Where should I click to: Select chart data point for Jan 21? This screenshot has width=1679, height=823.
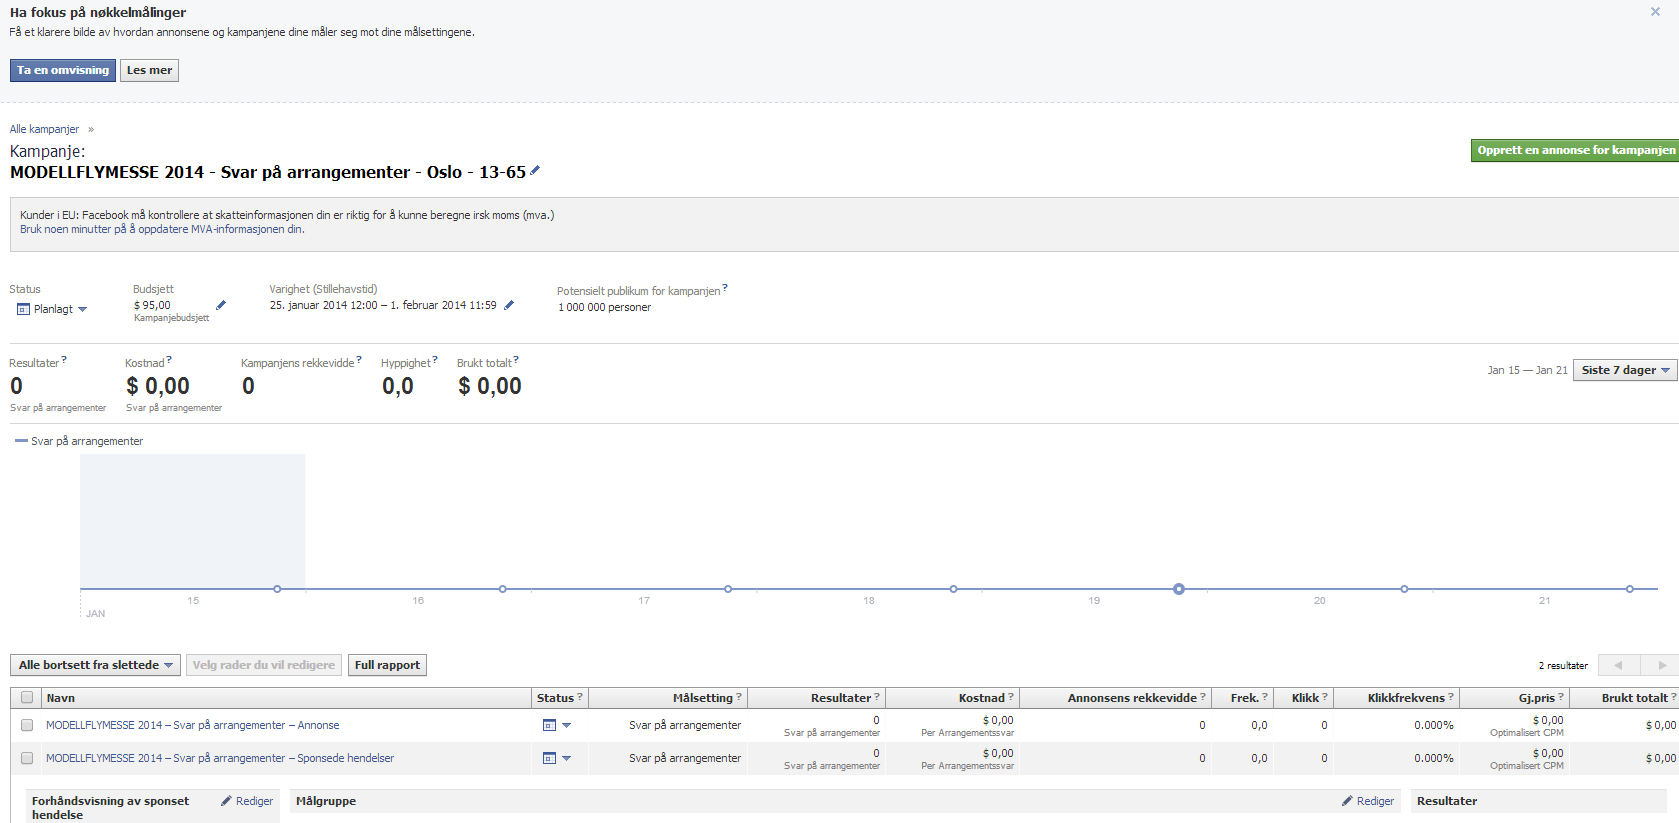(x=1630, y=589)
